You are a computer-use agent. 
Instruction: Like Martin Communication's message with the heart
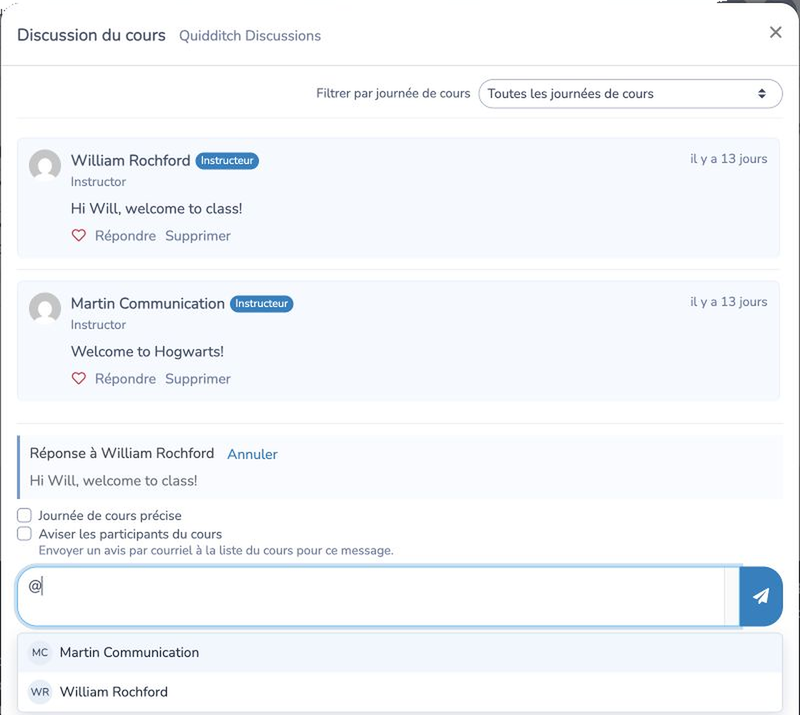click(79, 378)
